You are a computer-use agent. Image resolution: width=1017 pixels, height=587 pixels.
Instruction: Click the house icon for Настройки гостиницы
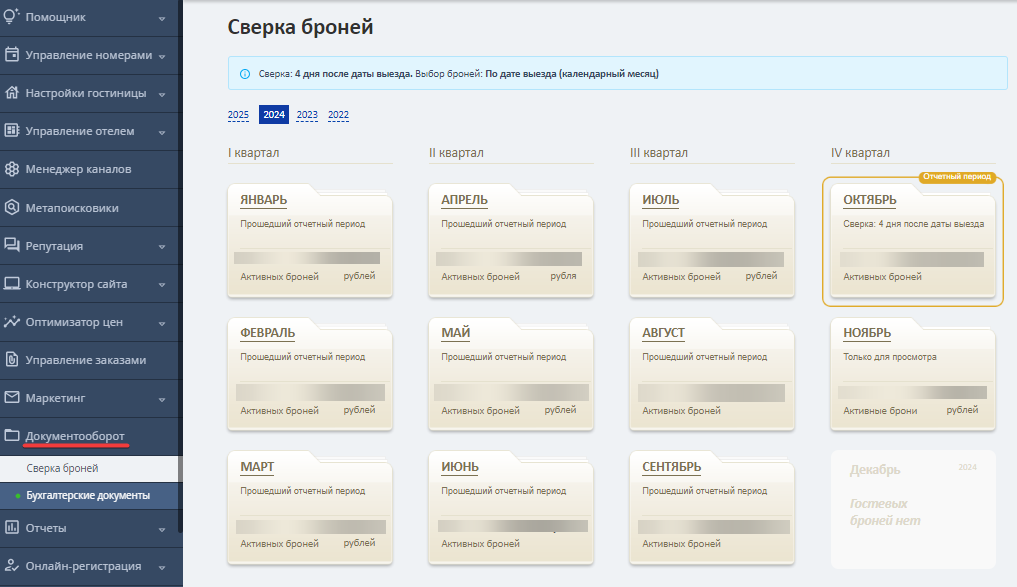click(x=12, y=93)
